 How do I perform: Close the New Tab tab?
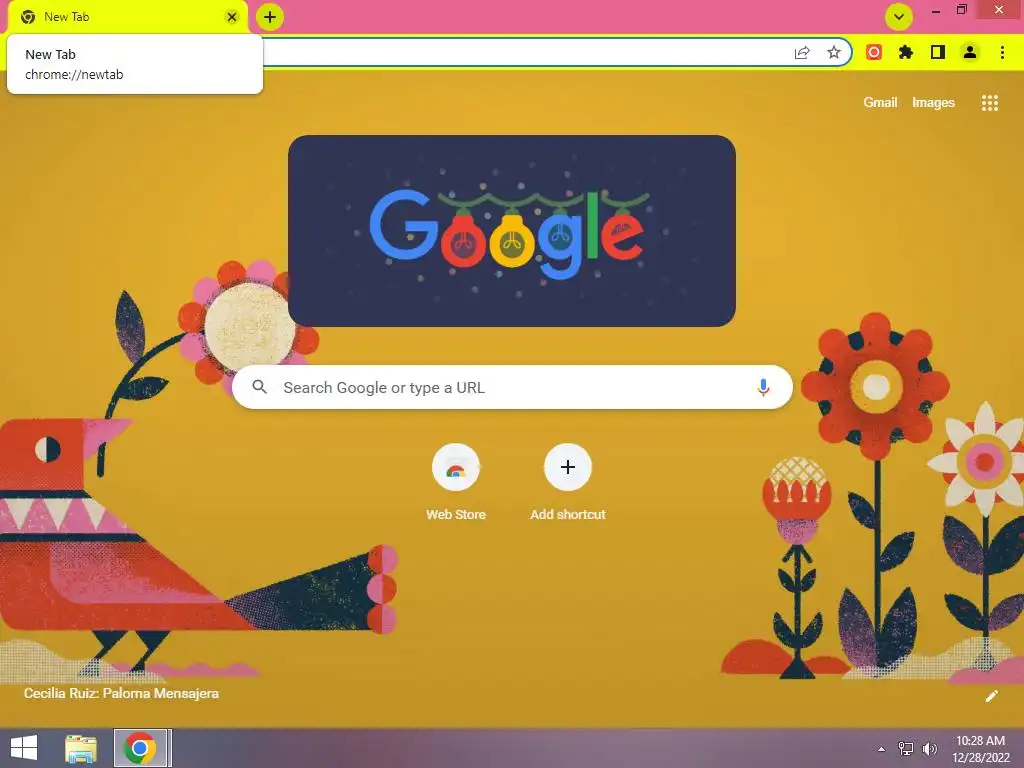[232, 17]
